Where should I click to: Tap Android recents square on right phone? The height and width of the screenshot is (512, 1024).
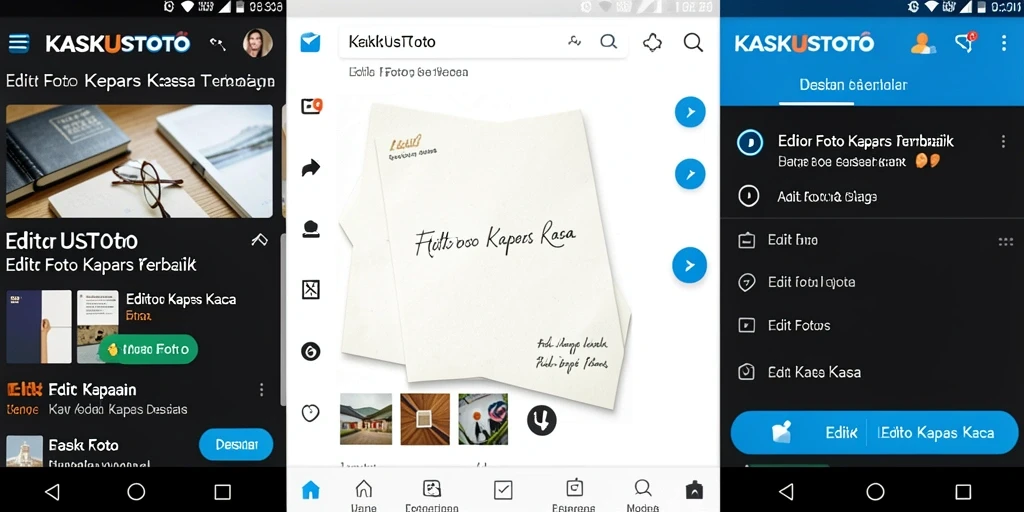coord(963,491)
